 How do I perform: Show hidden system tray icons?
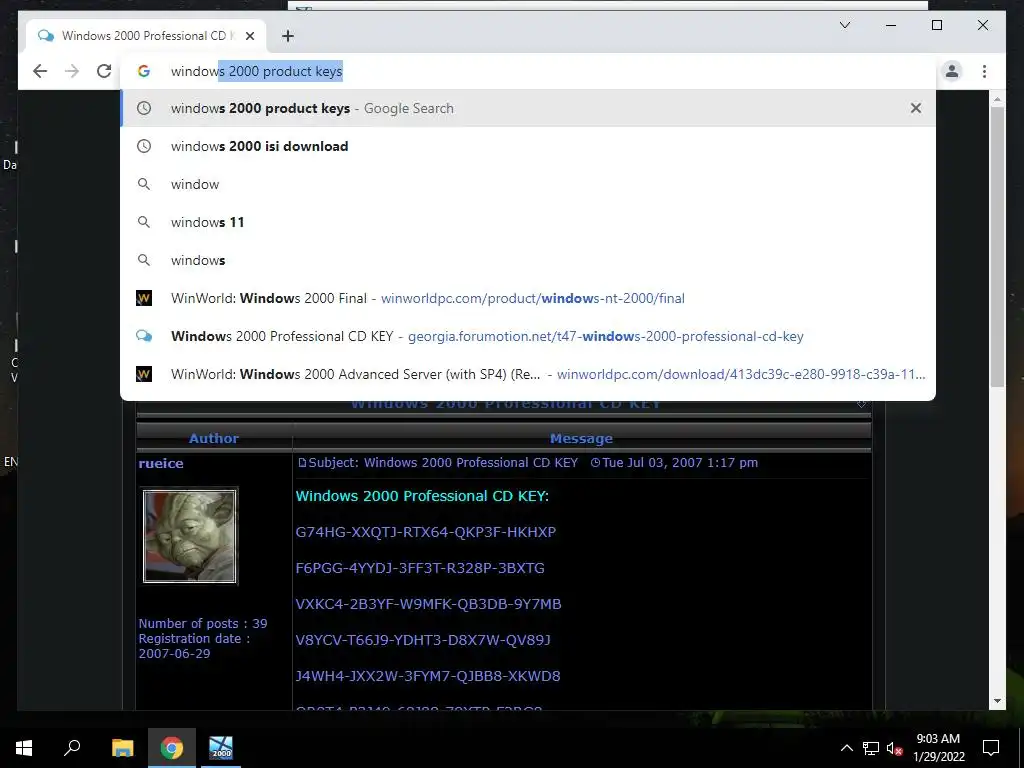(846, 748)
